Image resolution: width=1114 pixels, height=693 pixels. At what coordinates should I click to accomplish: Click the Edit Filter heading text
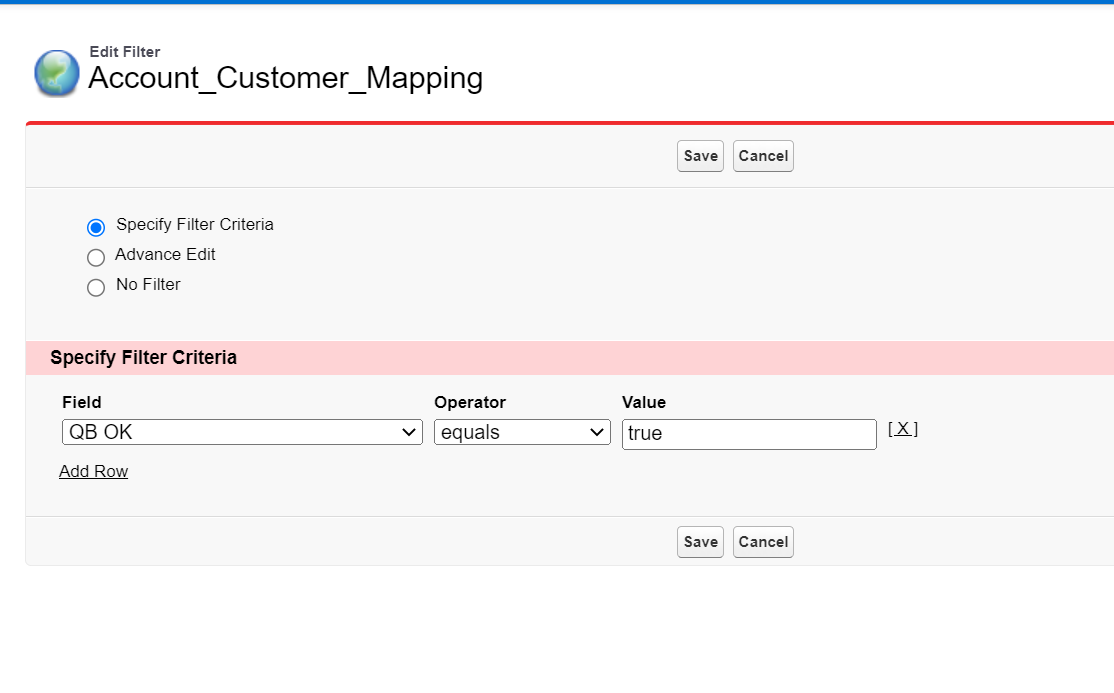[x=125, y=52]
